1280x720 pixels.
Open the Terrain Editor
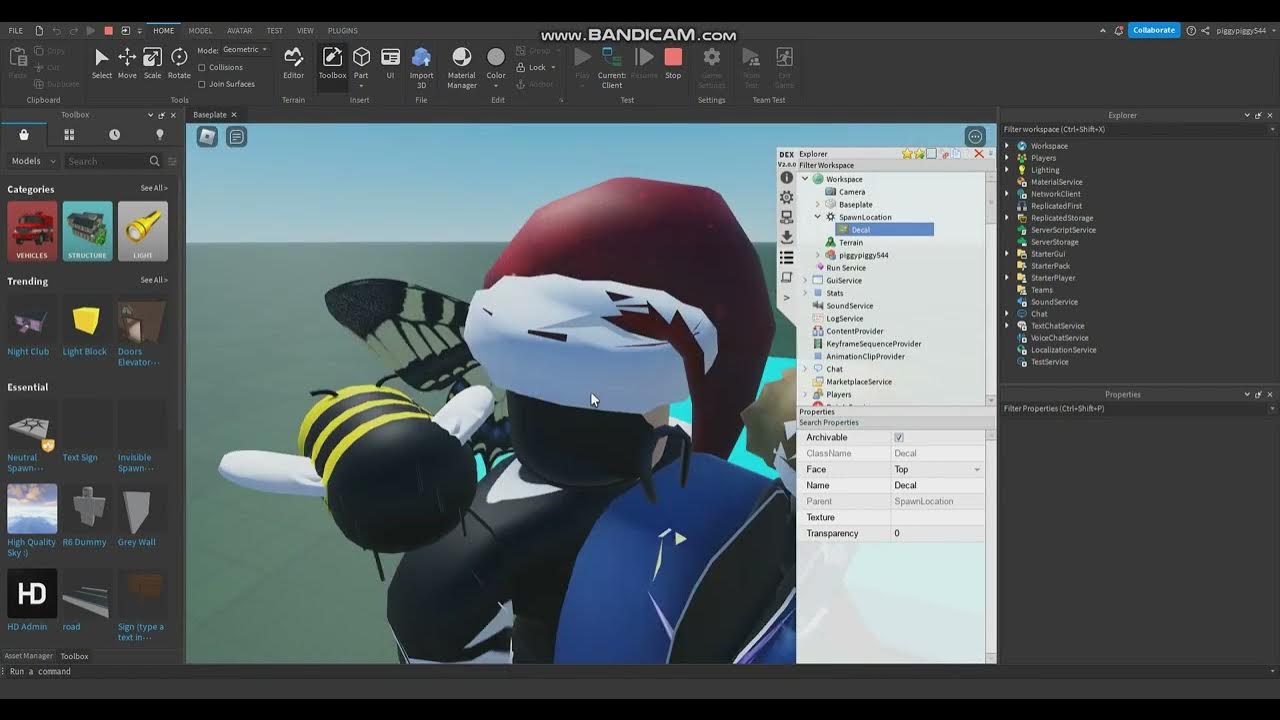(x=293, y=62)
